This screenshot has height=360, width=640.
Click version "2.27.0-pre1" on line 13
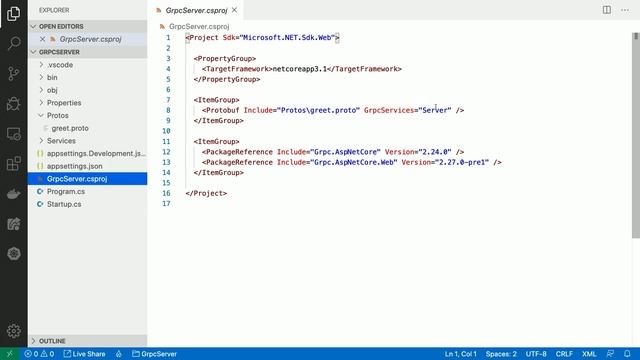click(462, 162)
